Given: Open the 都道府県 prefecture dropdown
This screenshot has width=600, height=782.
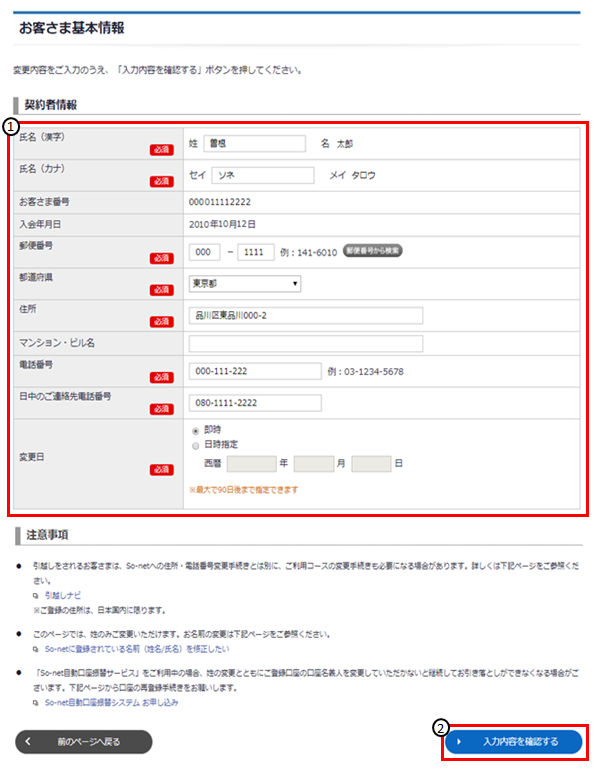Looking at the screenshot, I should coord(245,284).
